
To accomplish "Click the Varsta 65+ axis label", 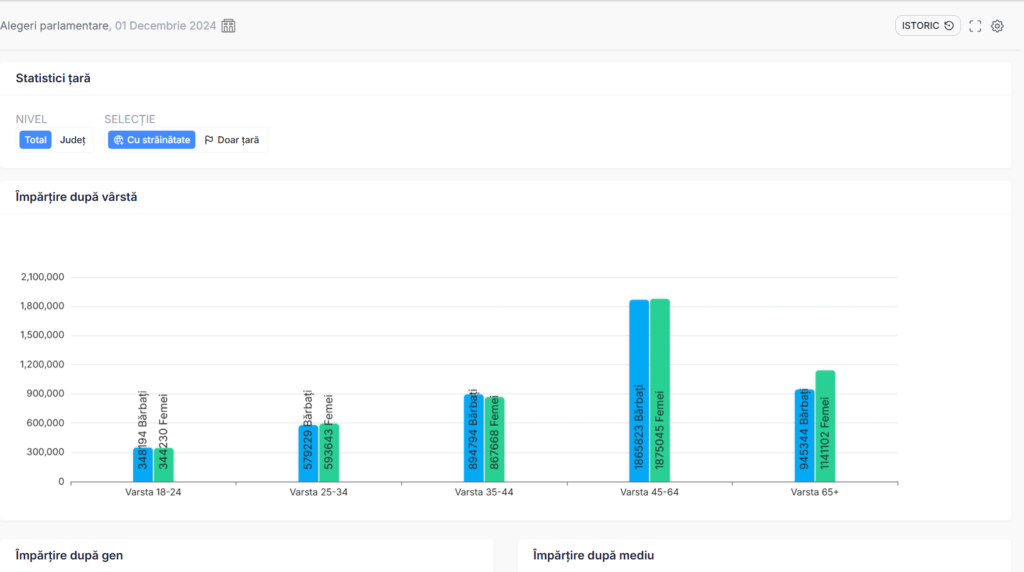I will click(814, 492).
